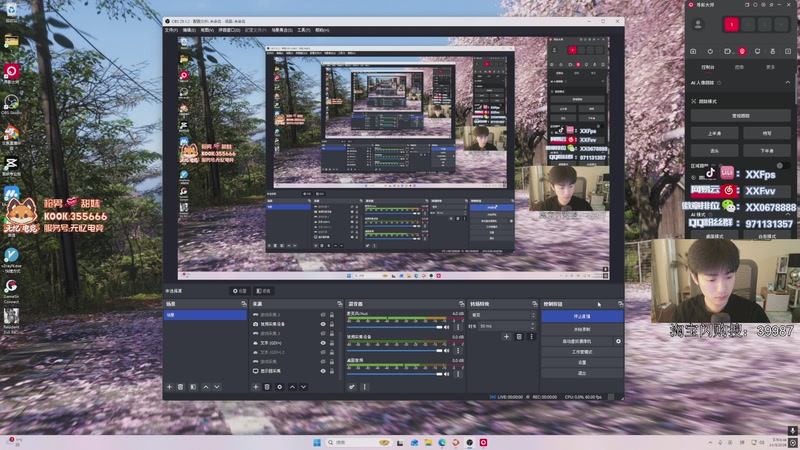The height and width of the screenshot is (450, 800).
Task: Pop out the Controls dock
Action: pyautogui.click(x=620, y=304)
